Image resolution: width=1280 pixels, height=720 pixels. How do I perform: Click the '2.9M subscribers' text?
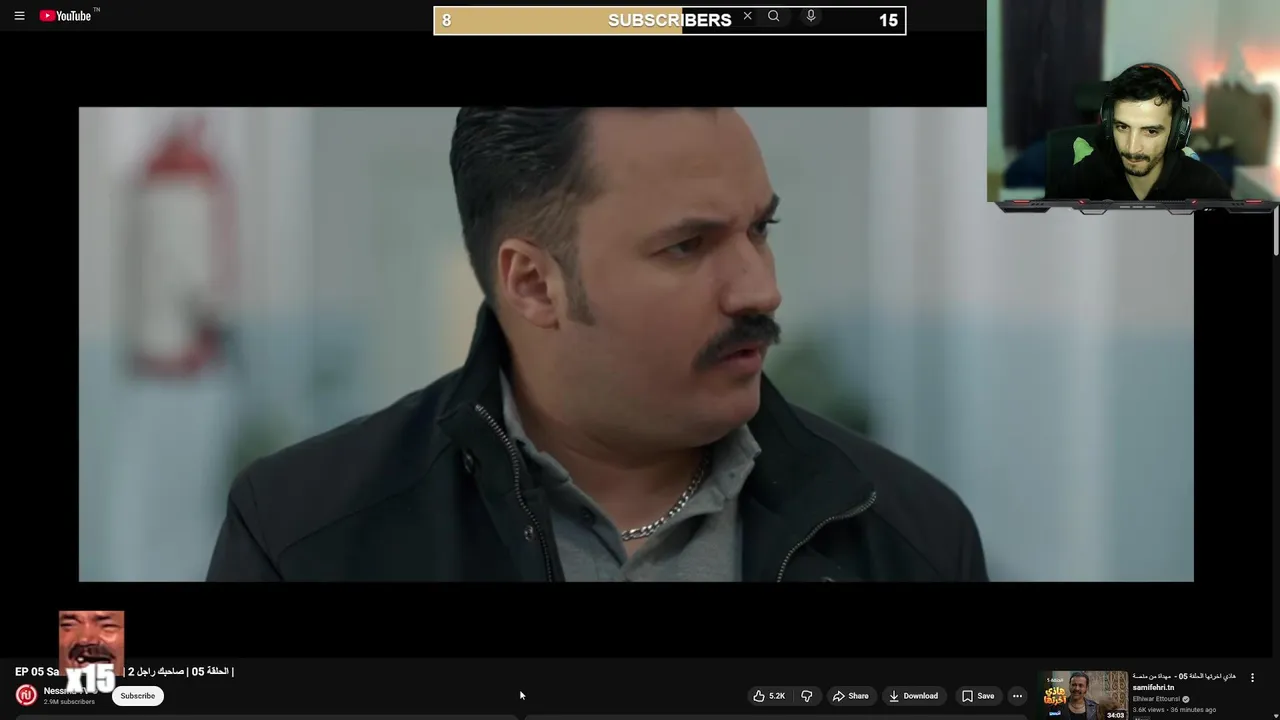[69, 702]
